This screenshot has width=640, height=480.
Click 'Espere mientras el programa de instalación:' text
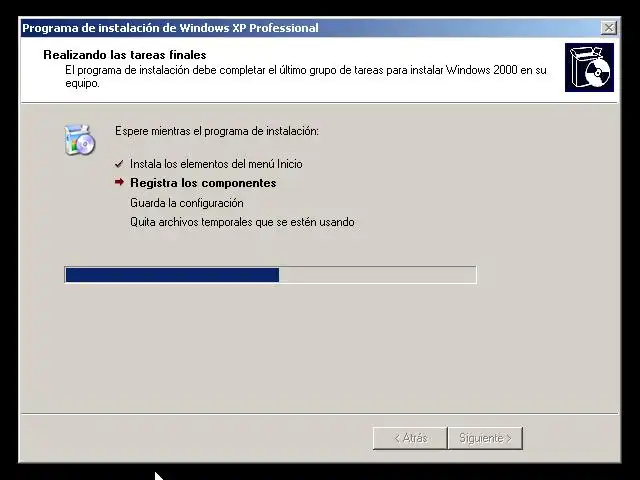(x=217, y=131)
